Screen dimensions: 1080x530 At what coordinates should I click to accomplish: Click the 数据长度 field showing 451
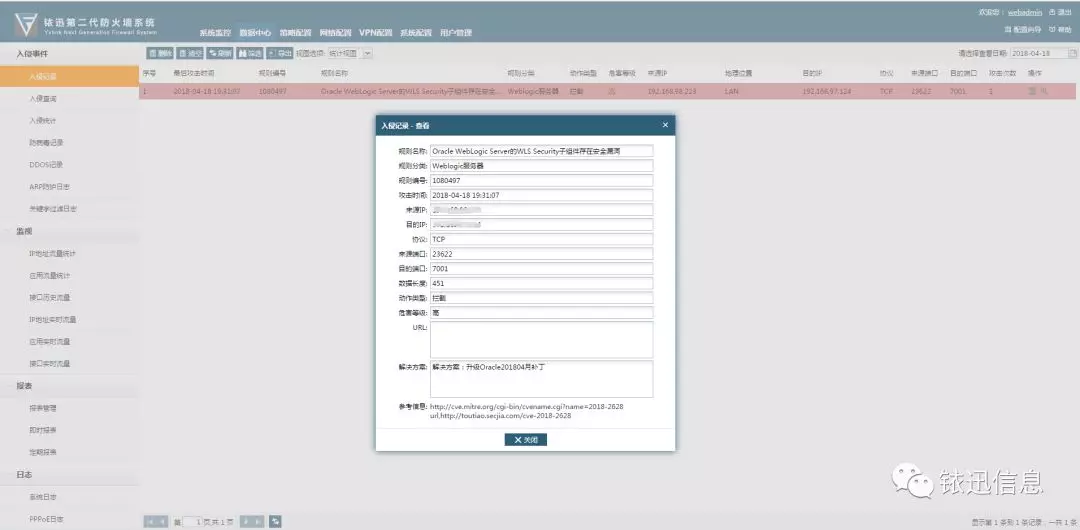click(x=541, y=283)
